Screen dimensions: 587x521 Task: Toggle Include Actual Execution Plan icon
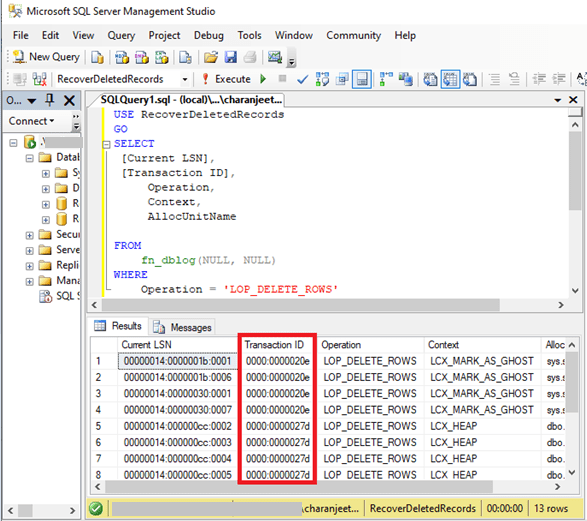click(386, 79)
